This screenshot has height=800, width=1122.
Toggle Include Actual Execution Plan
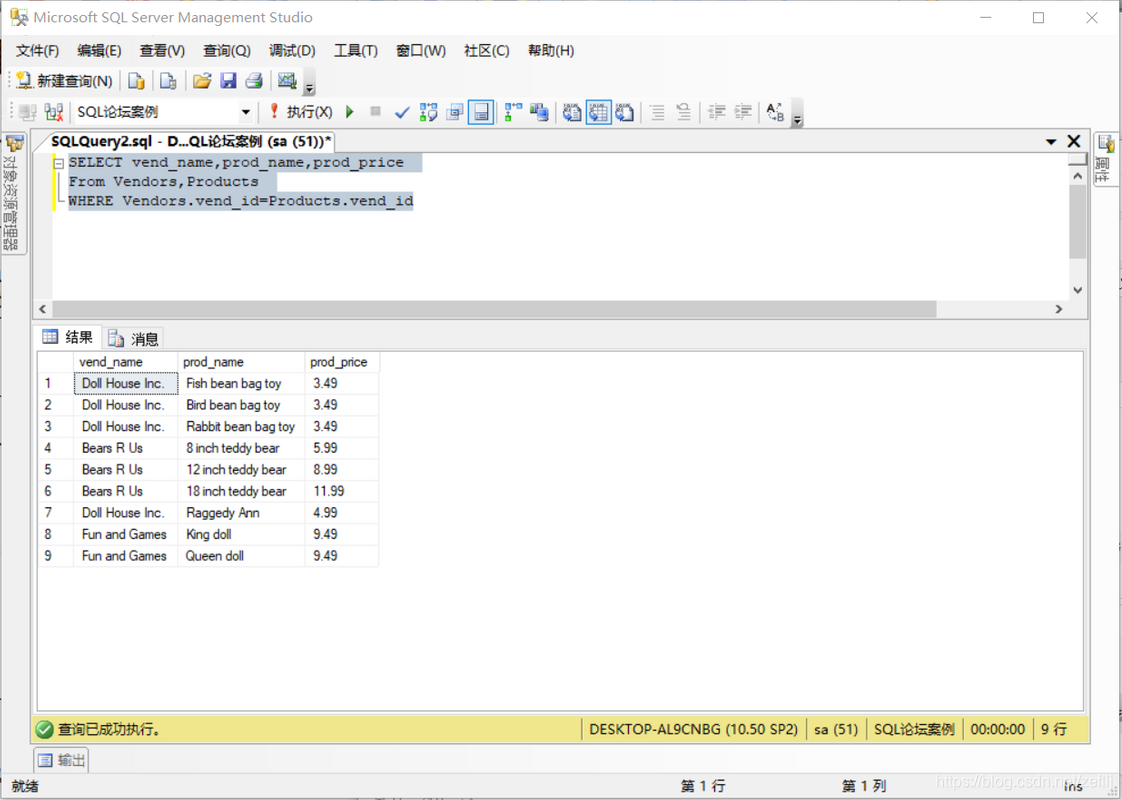(513, 112)
